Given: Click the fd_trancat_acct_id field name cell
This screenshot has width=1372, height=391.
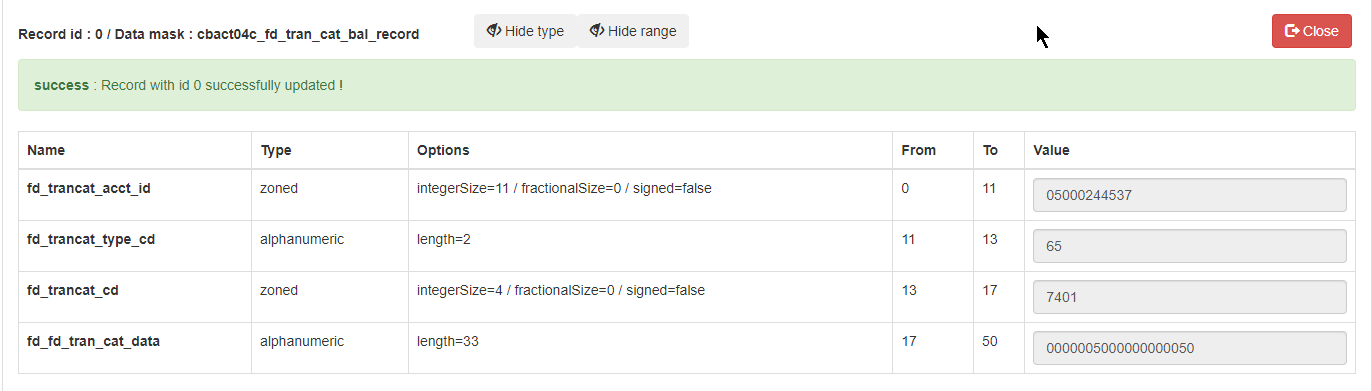Looking at the screenshot, I should coord(135,195).
